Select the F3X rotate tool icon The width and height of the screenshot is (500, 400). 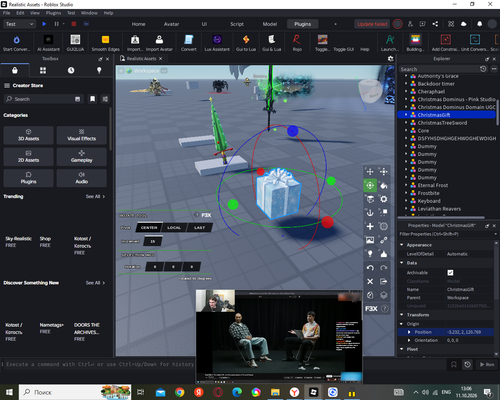point(370,185)
